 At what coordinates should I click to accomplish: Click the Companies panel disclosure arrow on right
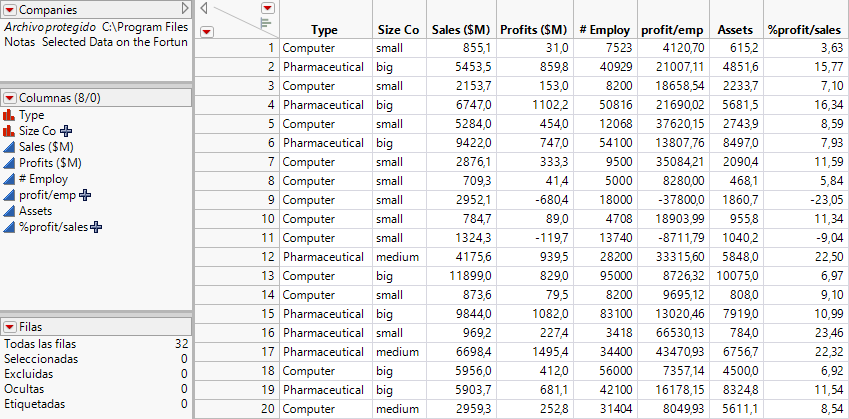click(184, 9)
